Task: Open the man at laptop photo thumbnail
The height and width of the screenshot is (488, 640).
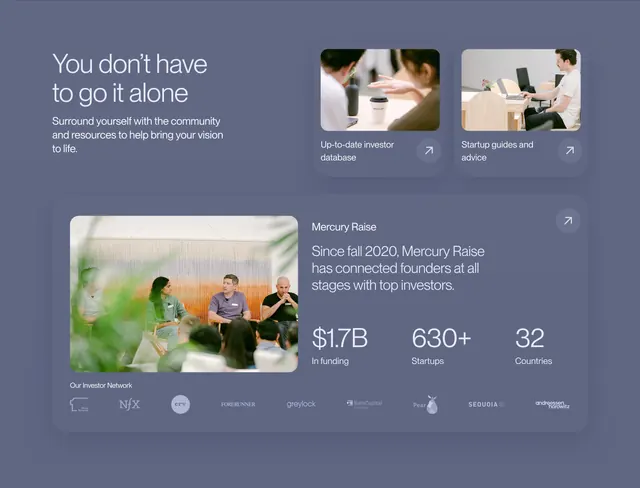Action: click(521, 90)
